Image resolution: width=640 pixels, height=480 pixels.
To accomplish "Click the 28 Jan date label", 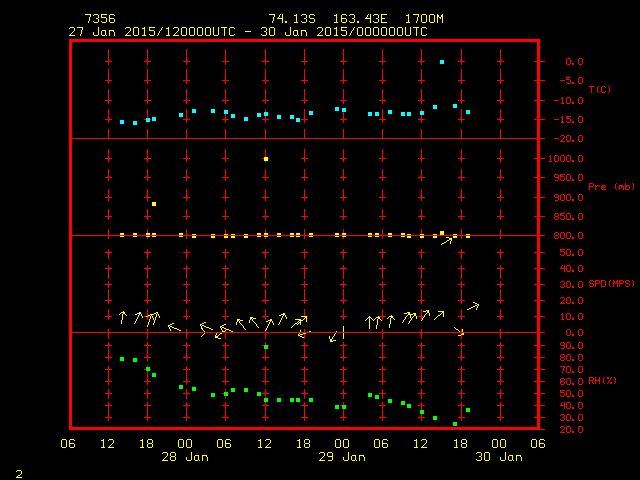I will 185,457.
